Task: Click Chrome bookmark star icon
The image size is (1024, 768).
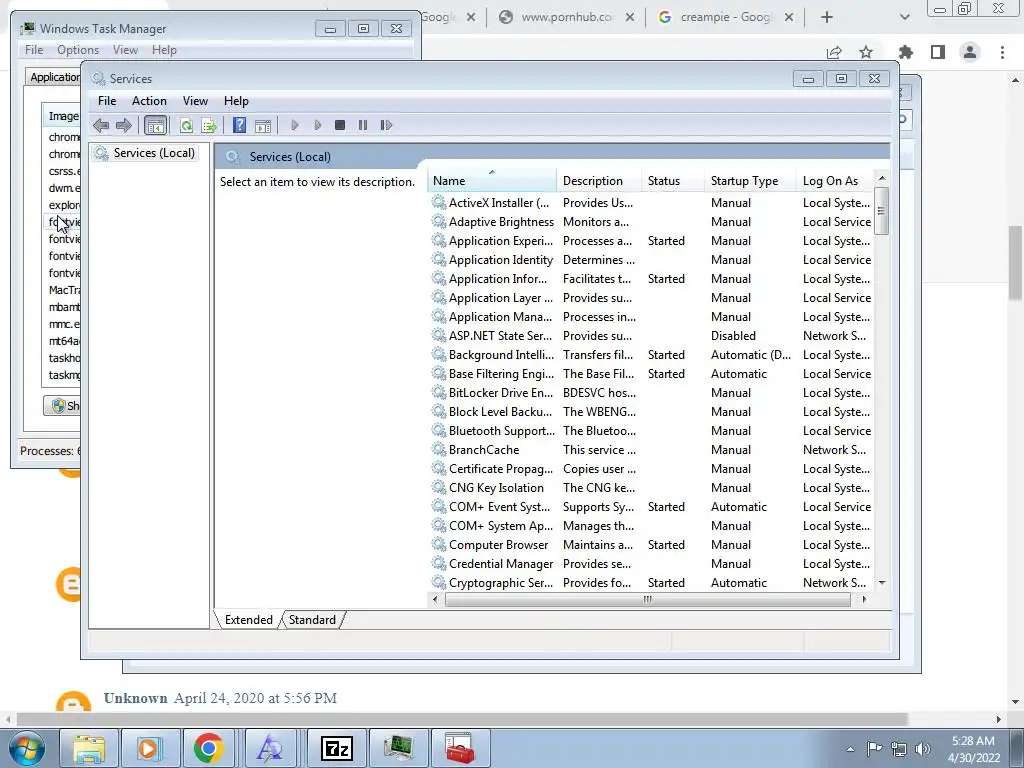Action: coord(866,52)
